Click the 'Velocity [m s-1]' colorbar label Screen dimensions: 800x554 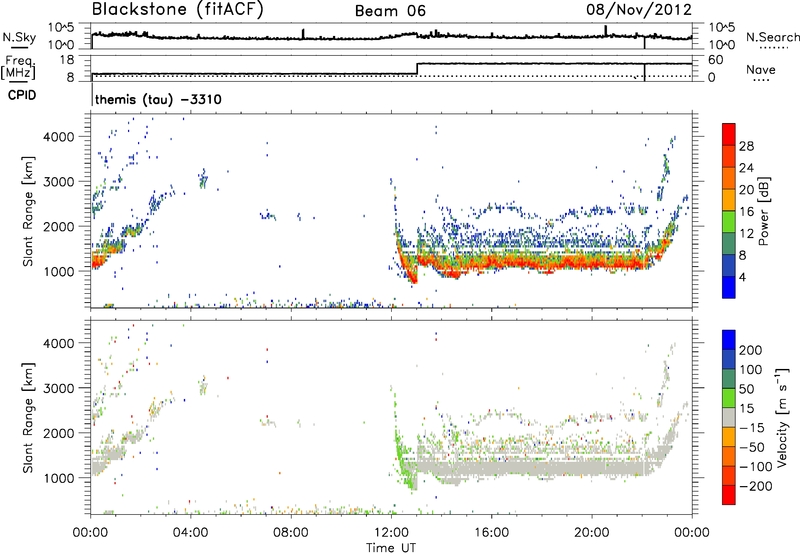click(782, 417)
